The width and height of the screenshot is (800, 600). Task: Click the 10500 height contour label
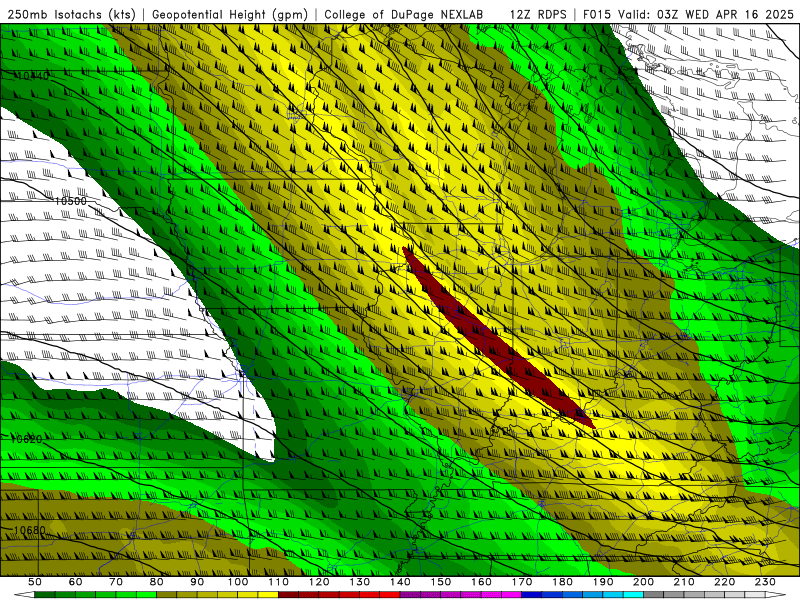(70, 201)
